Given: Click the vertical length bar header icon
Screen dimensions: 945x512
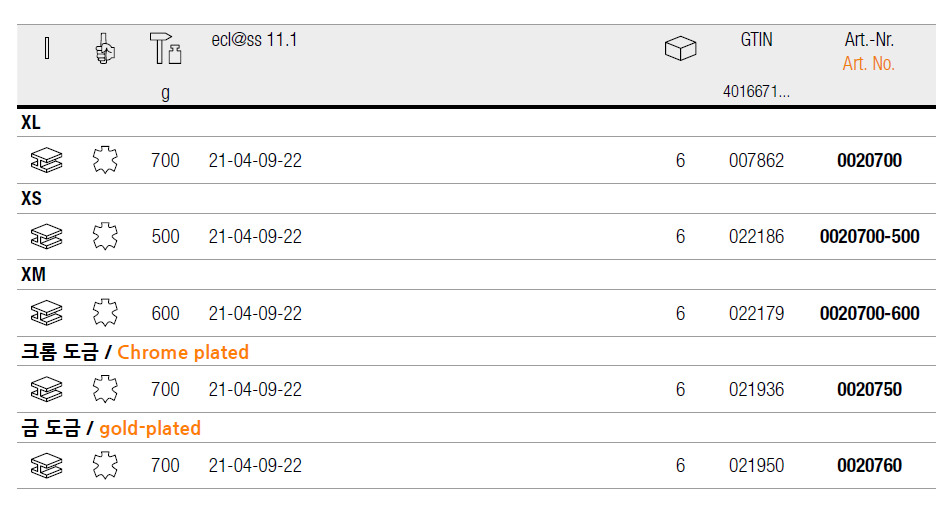Looking at the screenshot, I should pyautogui.click(x=47, y=48).
